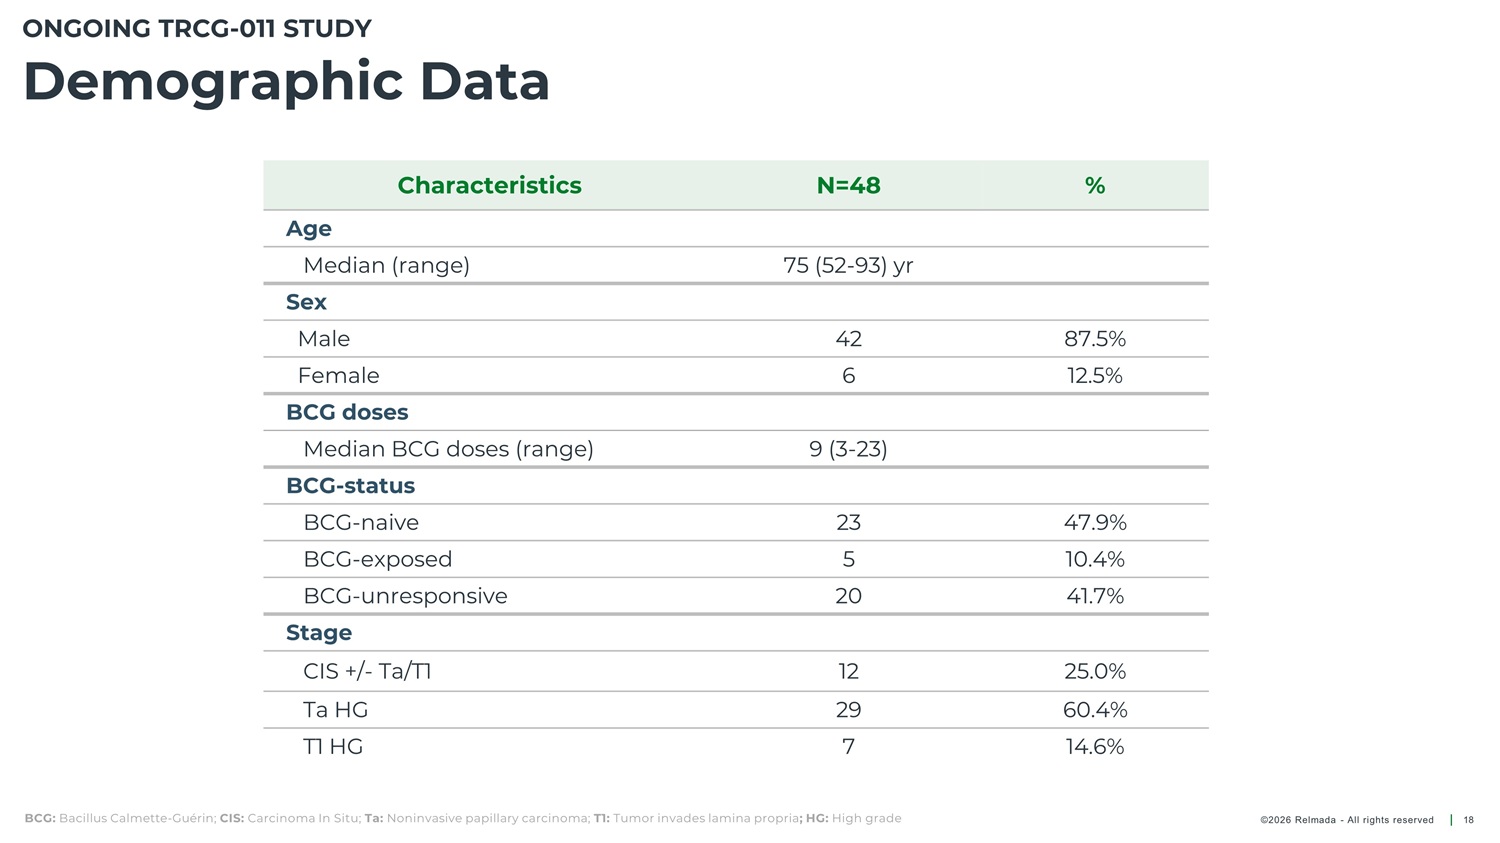Select the 'Male' row label
The image size is (1500, 843).
(324, 339)
